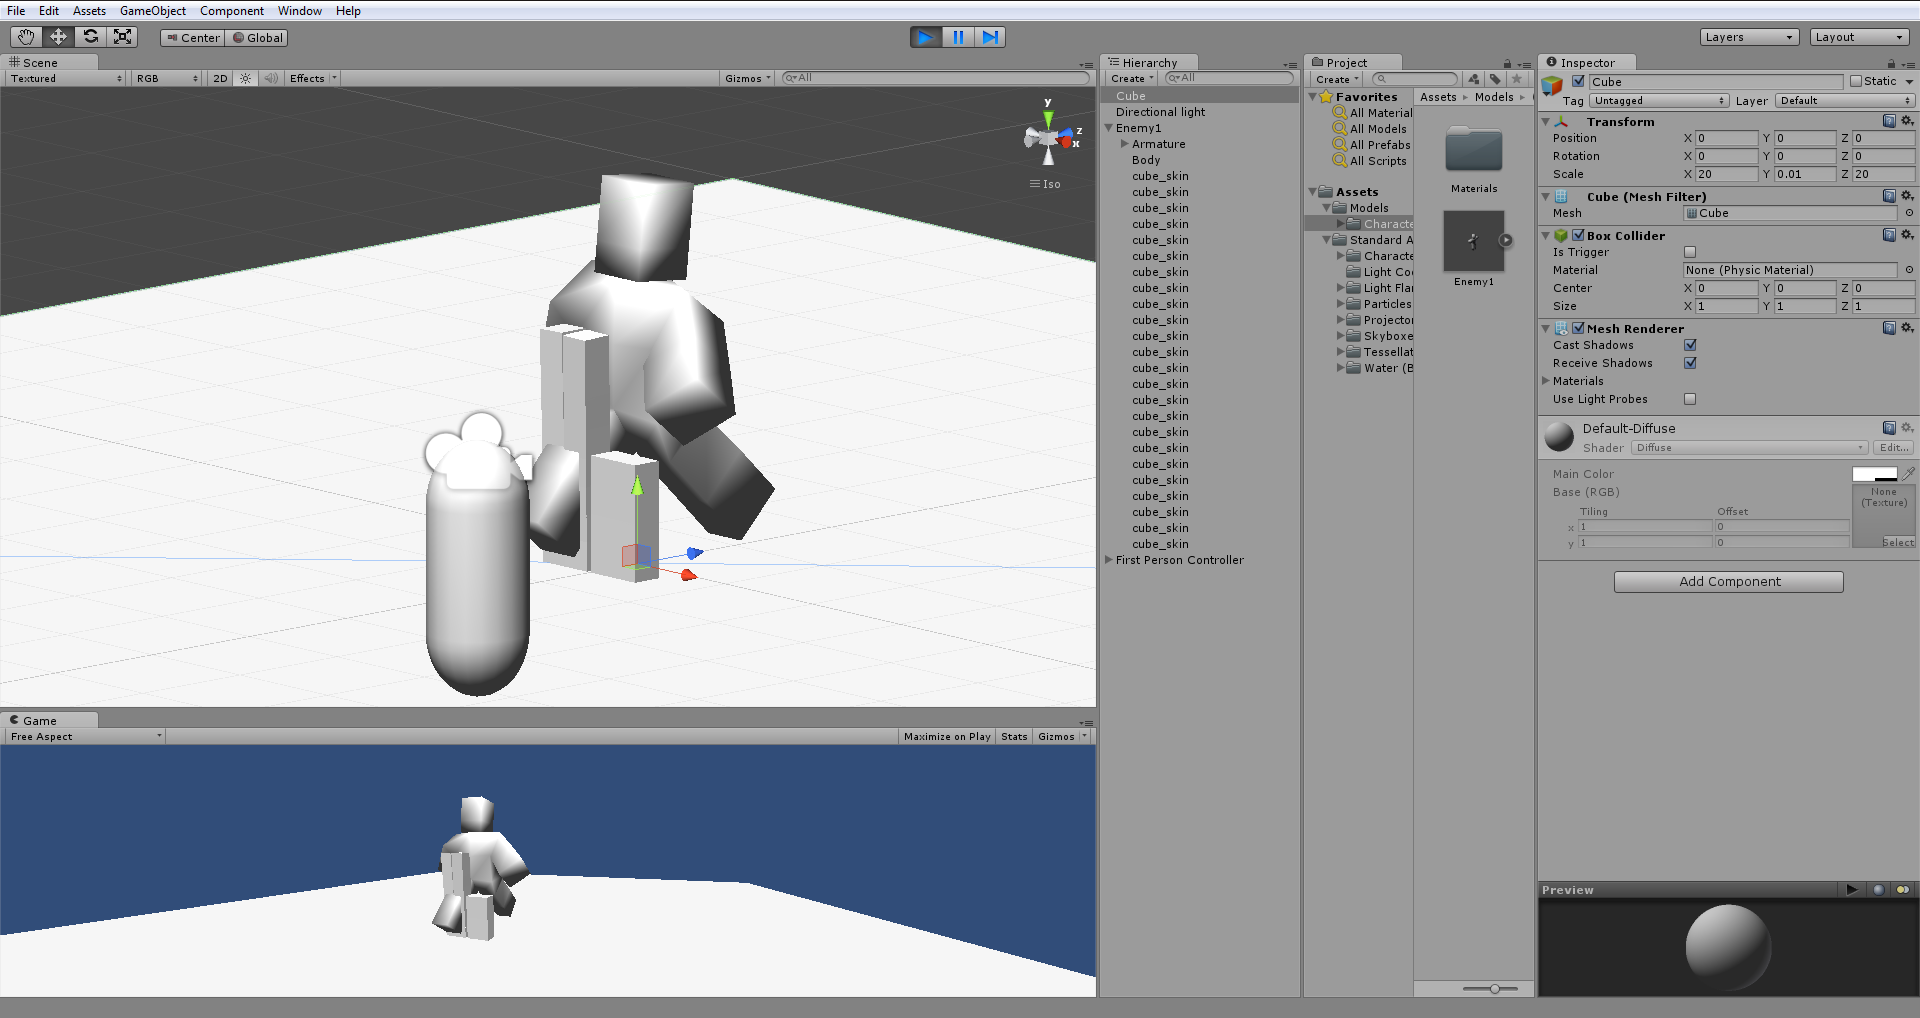The height and width of the screenshot is (1018, 1920).
Task: Open Transform component gear menu
Action: pyautogui.click(x=1907, y=121)
